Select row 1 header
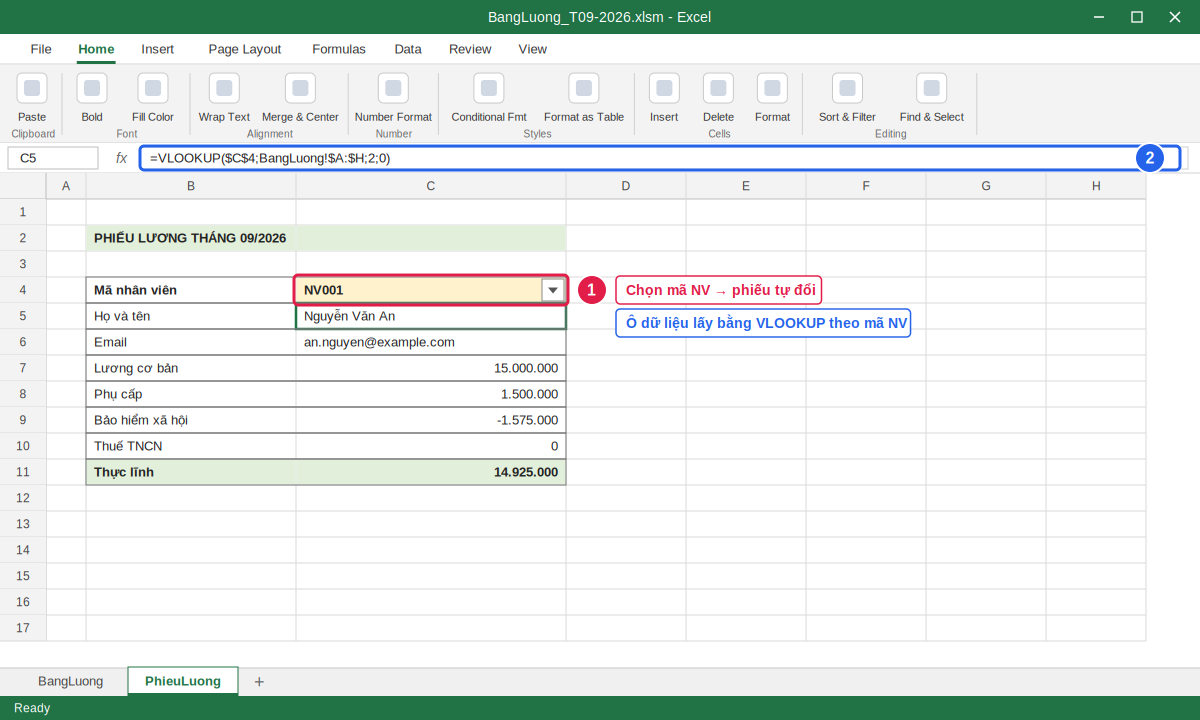Viewport: 1200px width, 720px height. tap(23, 212)
